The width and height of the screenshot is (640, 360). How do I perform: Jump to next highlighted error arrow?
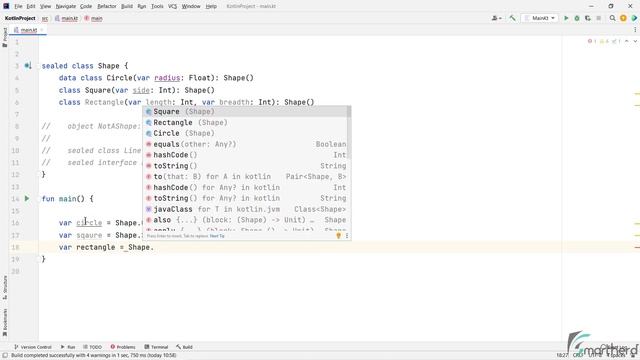tap(635, 41)
